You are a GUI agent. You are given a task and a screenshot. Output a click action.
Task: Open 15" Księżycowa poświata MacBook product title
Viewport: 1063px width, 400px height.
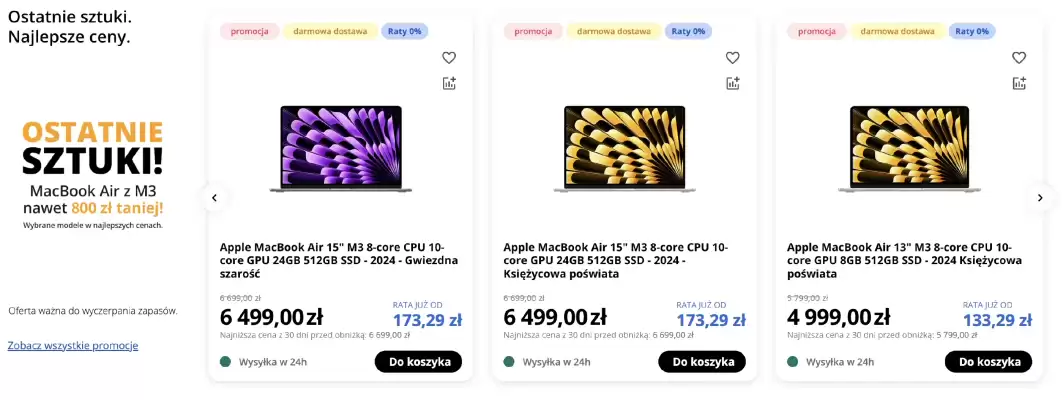616,260
